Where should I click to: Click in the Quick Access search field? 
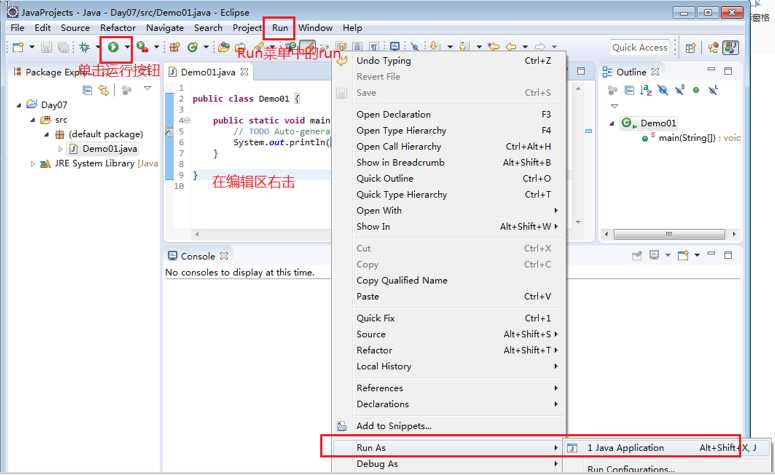pos(640,47)
